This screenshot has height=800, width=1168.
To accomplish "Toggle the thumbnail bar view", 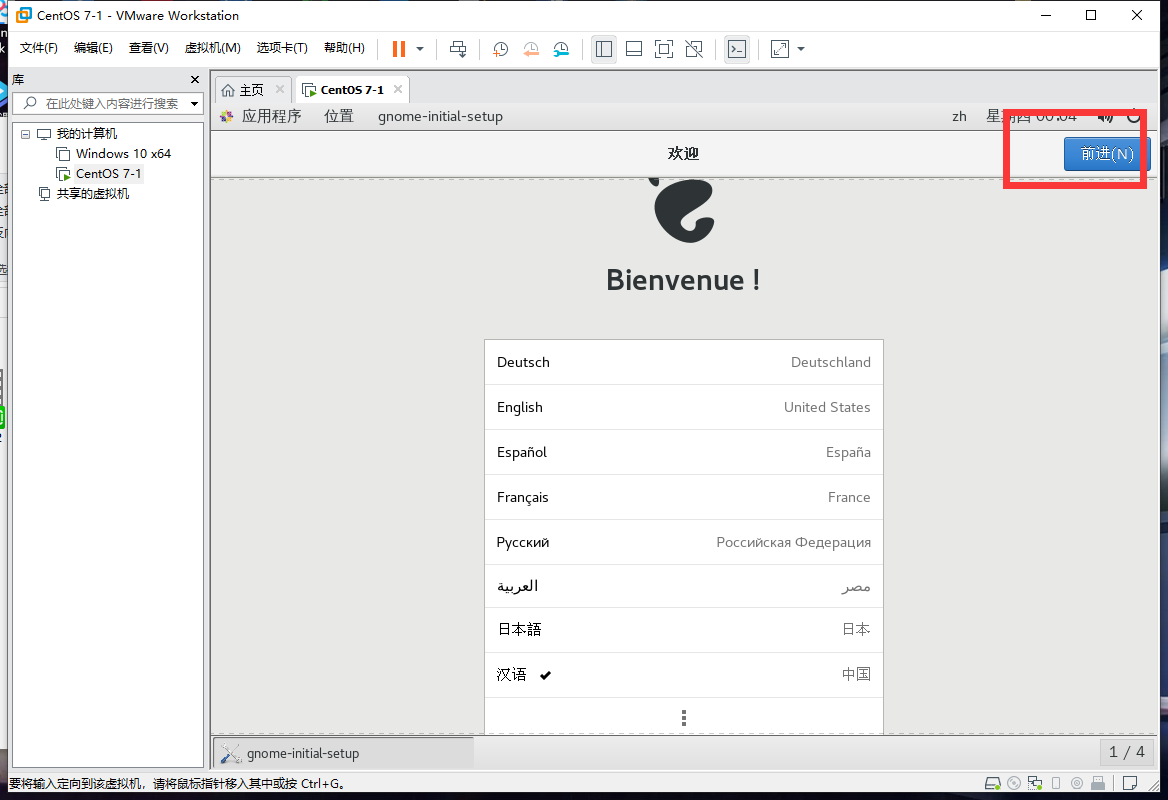I will point(634,49).
